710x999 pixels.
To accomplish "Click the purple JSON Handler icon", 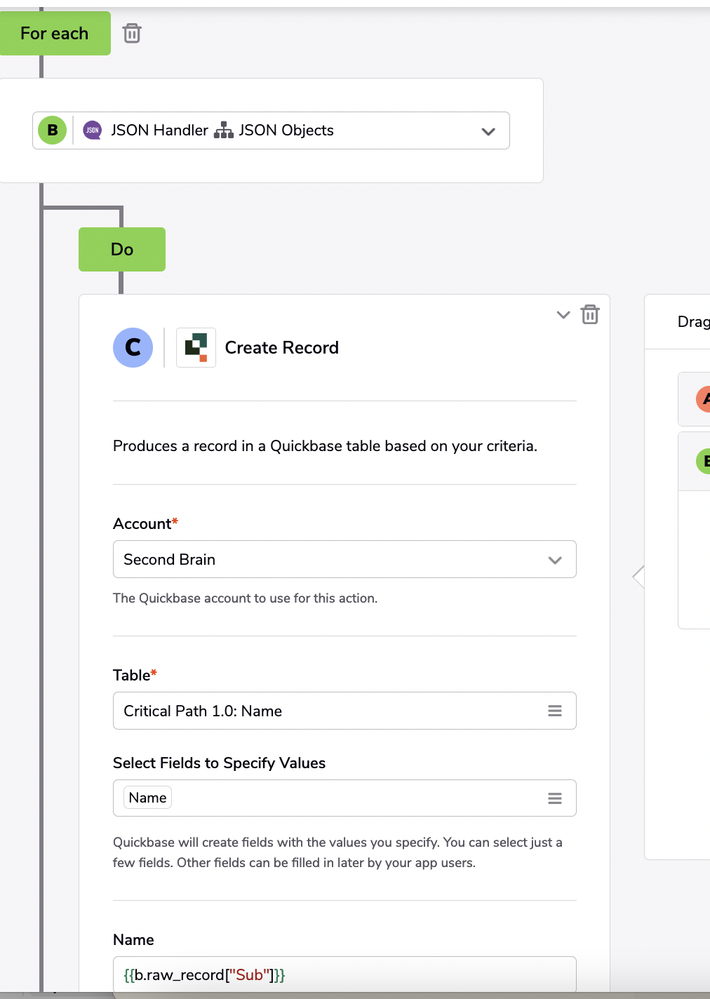I will coord(92,131).
